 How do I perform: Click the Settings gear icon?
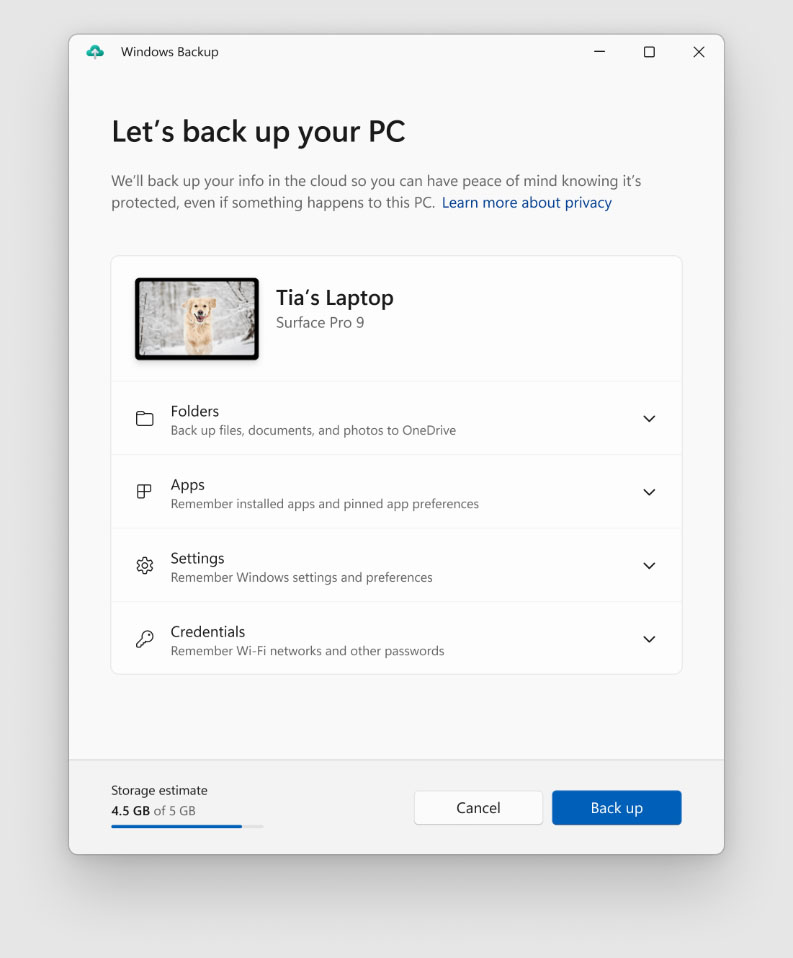point(145,565)
